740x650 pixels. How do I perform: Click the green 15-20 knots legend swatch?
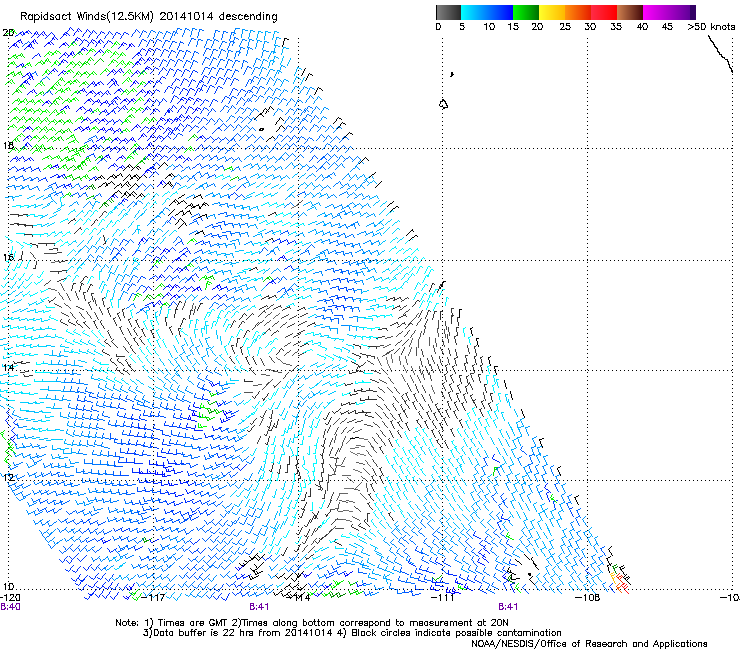pyautogui.click(x=526, y=12)
